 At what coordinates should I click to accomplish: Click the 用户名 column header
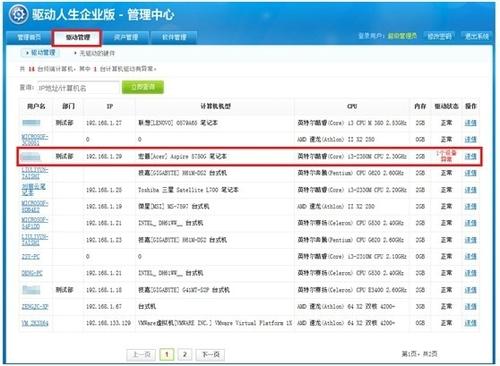click(36, 106)
